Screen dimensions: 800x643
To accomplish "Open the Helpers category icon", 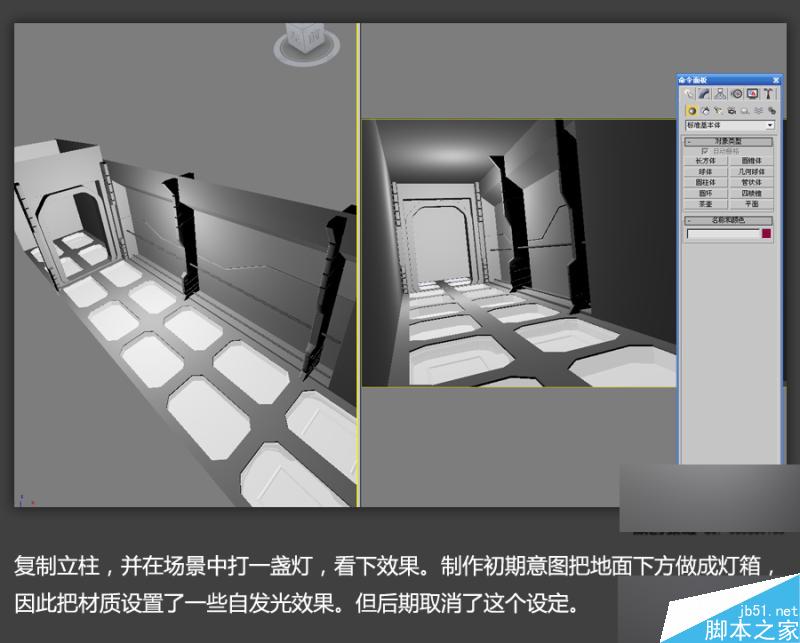I will pyautogui.click(x=747, y=110).
